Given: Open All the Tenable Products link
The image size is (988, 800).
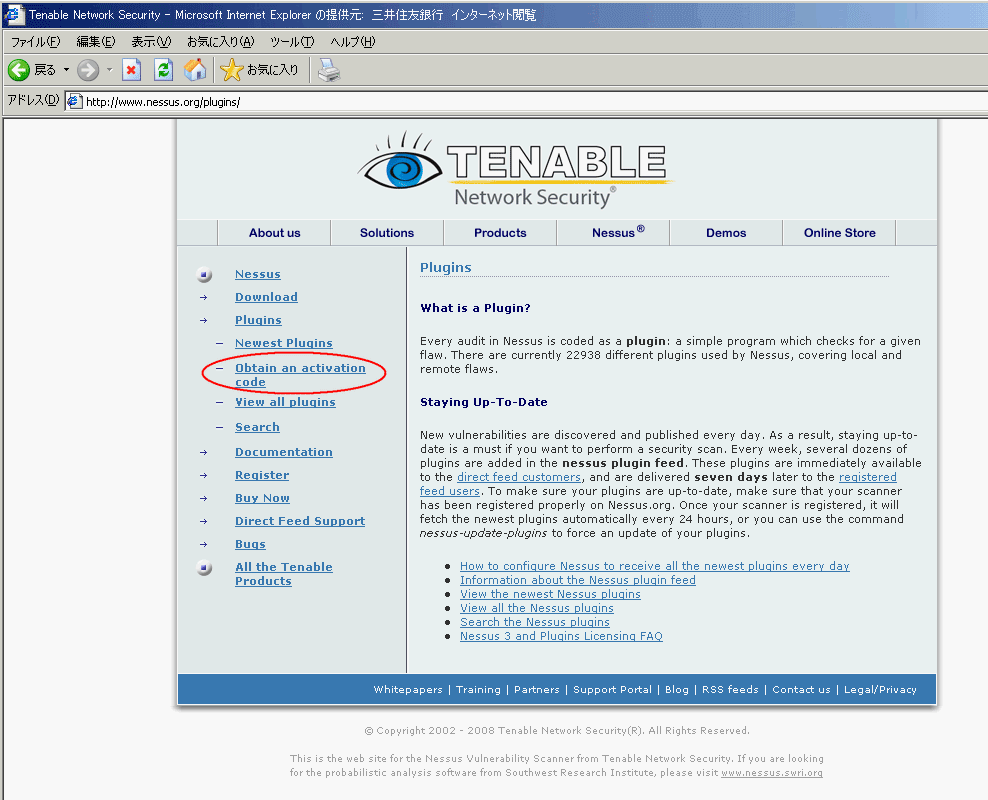Looking at the screenshot, I should [284, 574].
